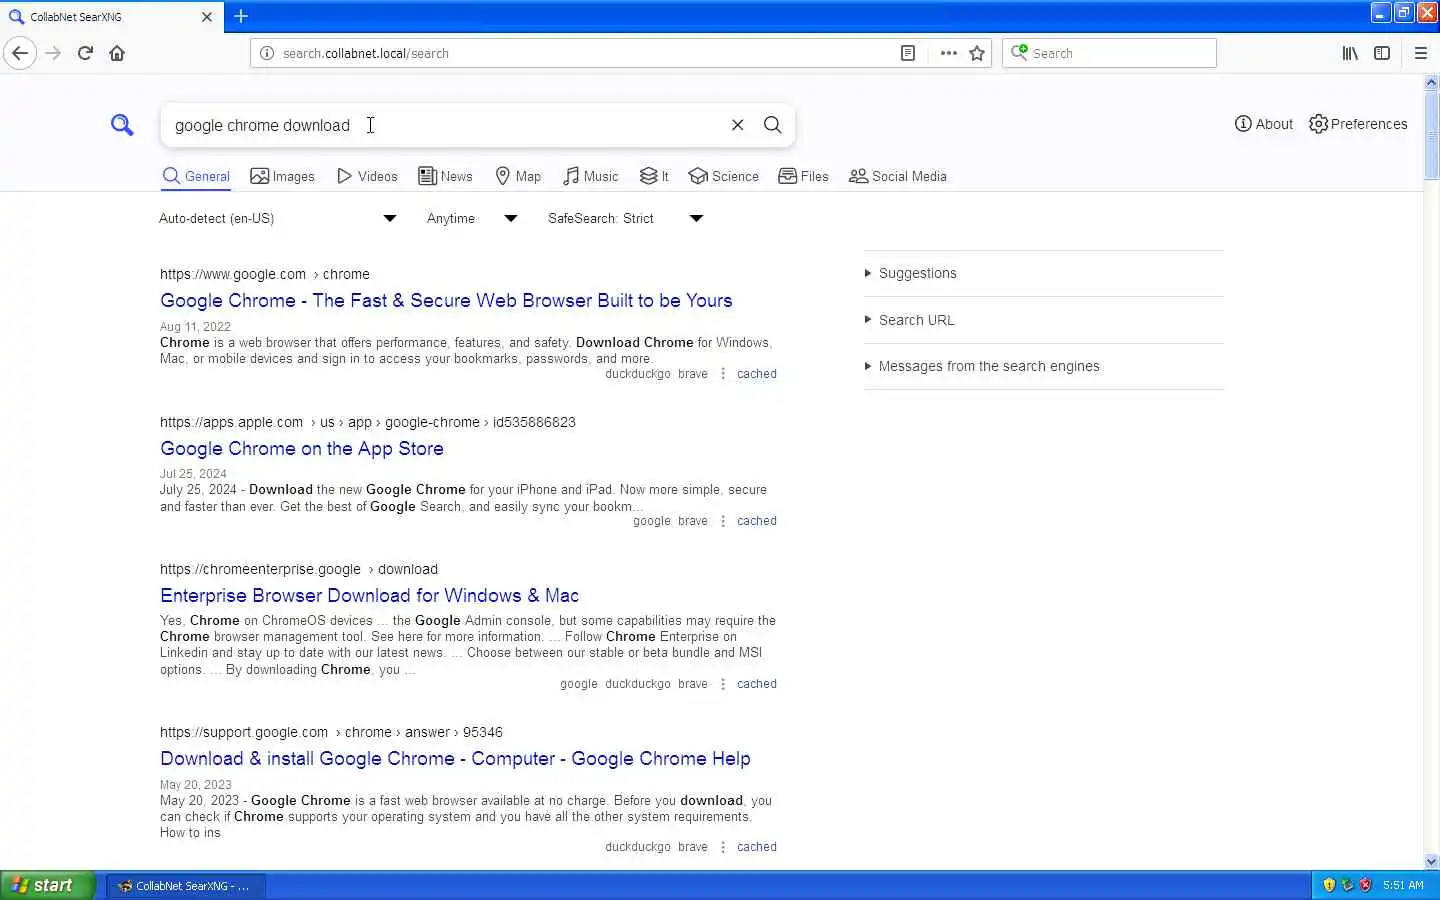The width and height of the screenshot is (1440, 900).
Task: Switch to the Map tab
Action: pyautogui.click(x=518, y=176)
